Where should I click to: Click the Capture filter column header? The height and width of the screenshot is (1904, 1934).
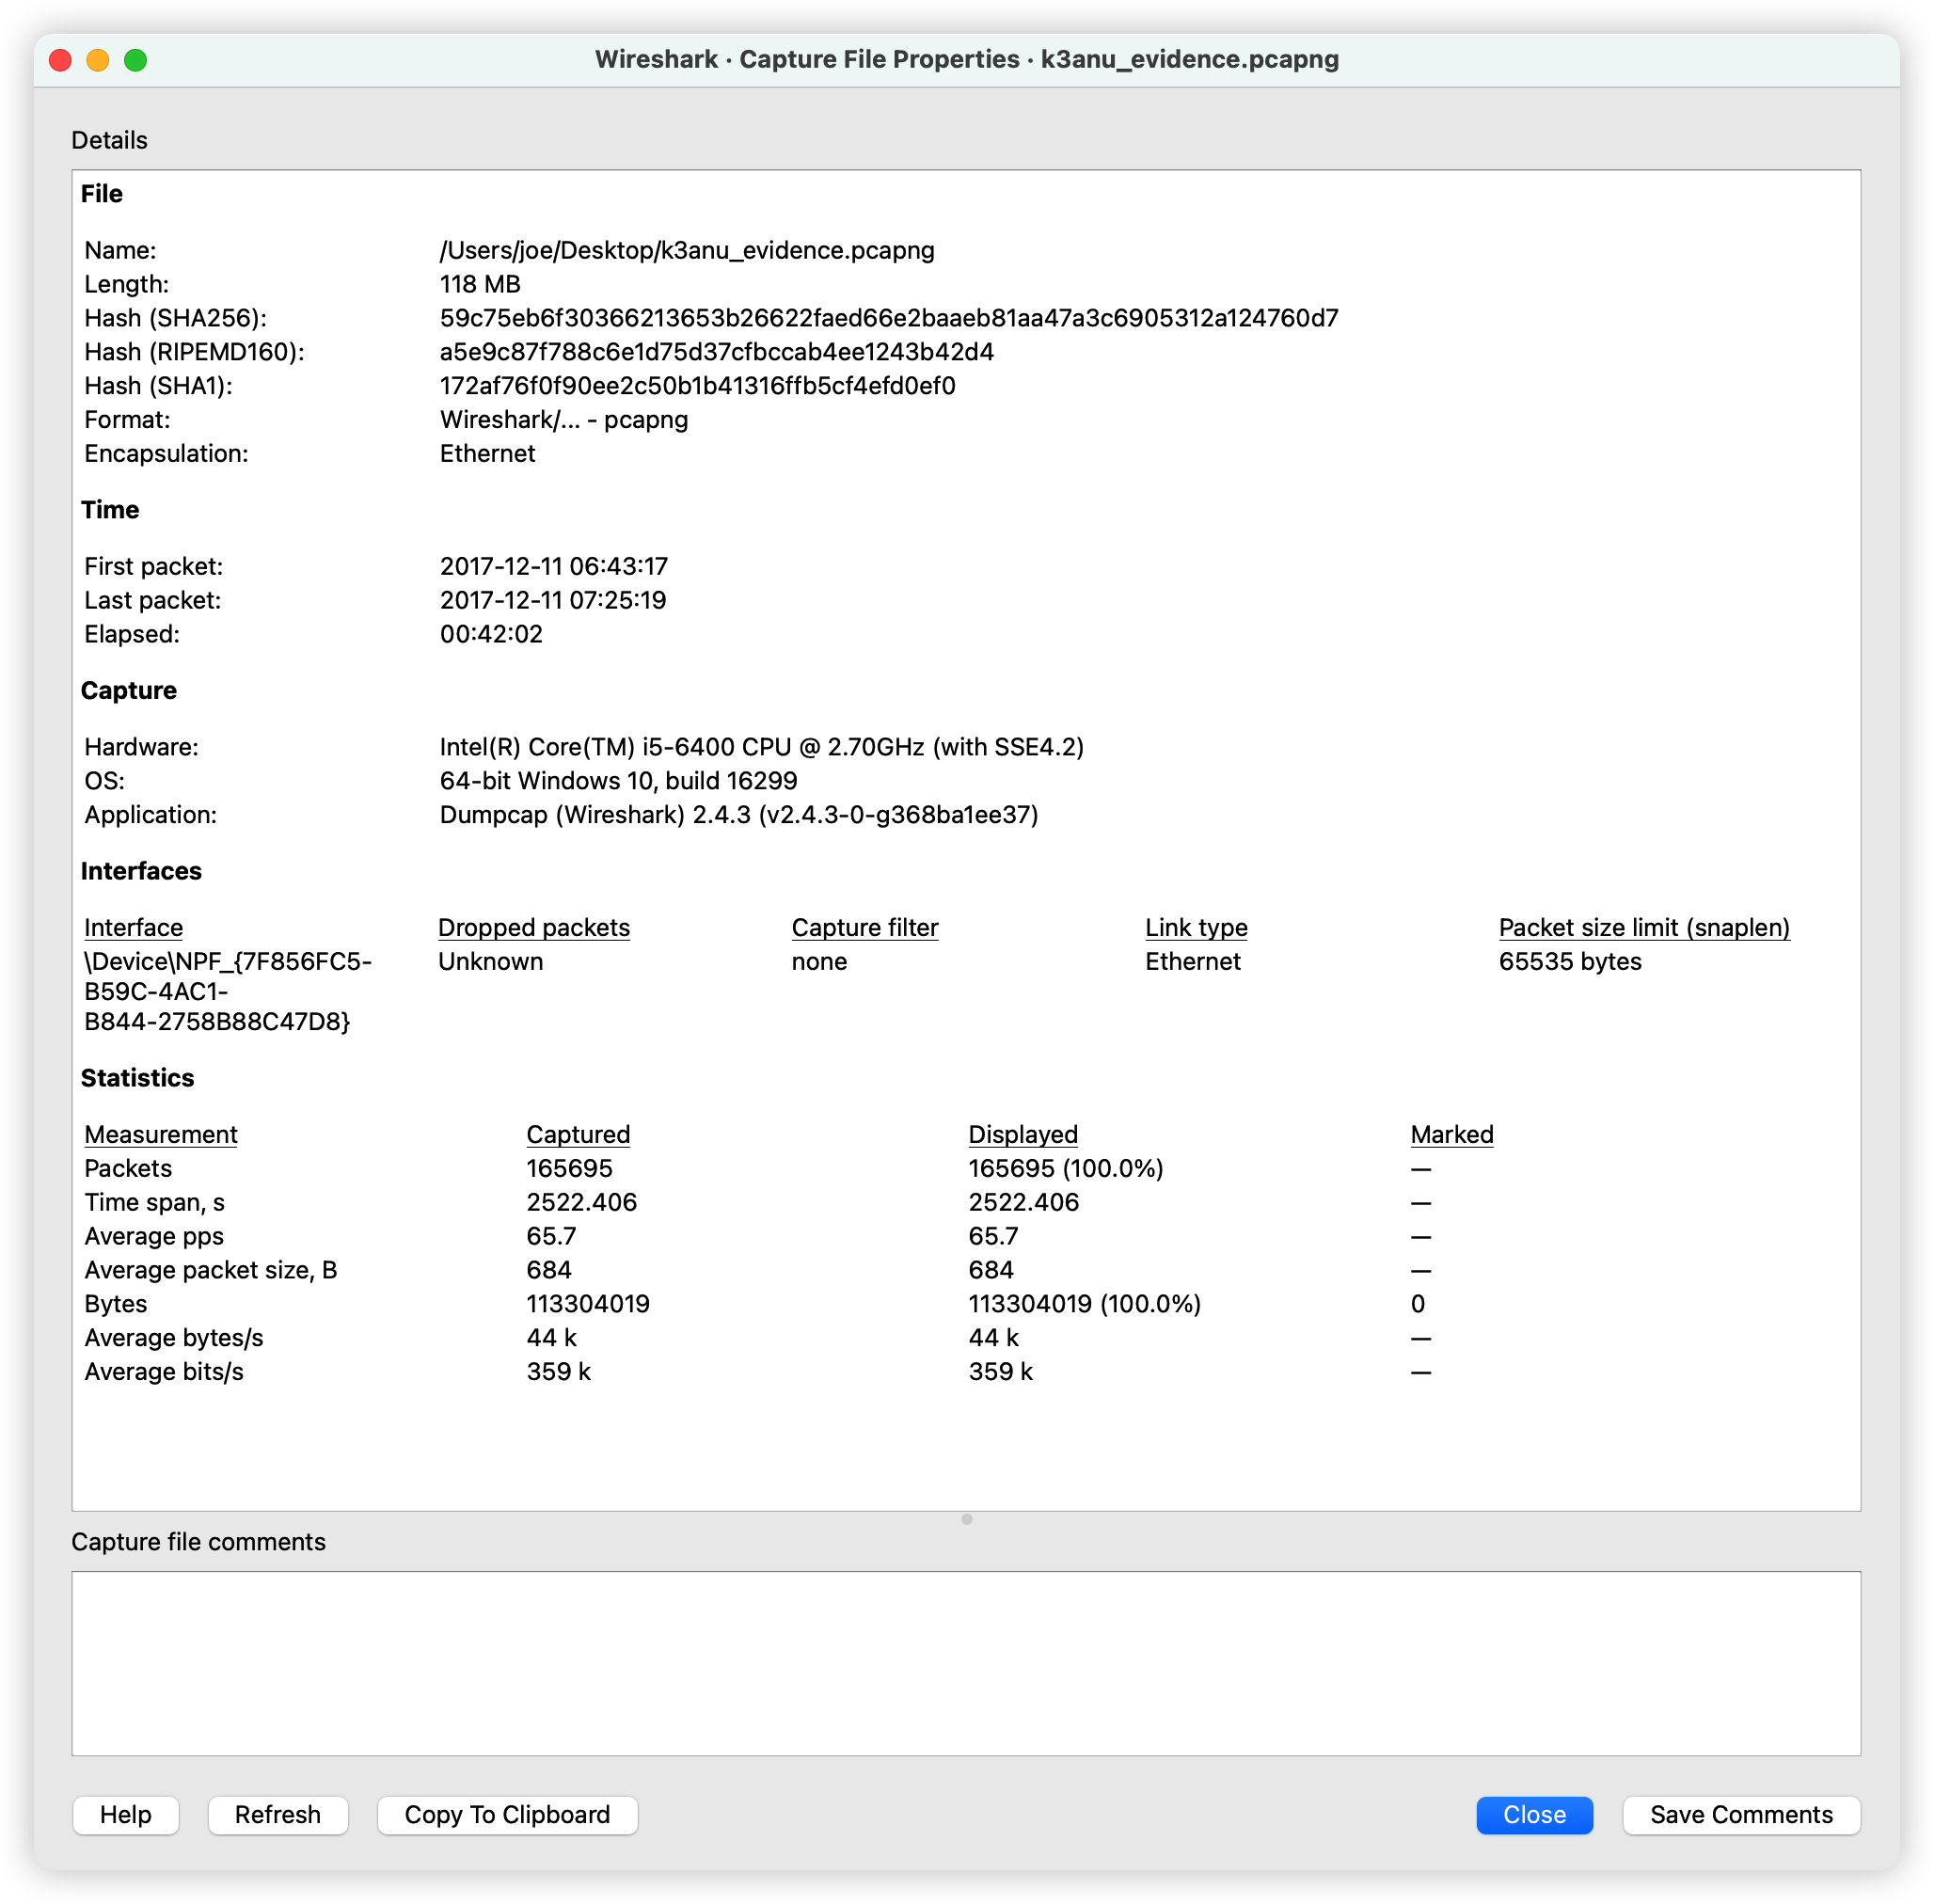865,927
